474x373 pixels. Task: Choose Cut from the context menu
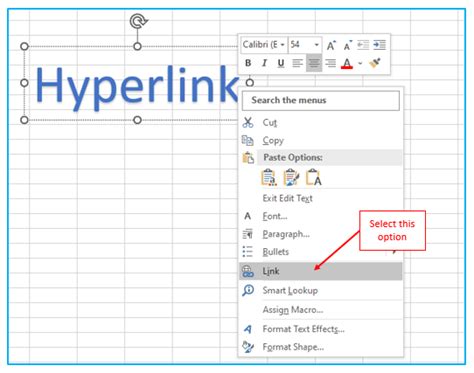pyautogui.click(x=321, y=123)
